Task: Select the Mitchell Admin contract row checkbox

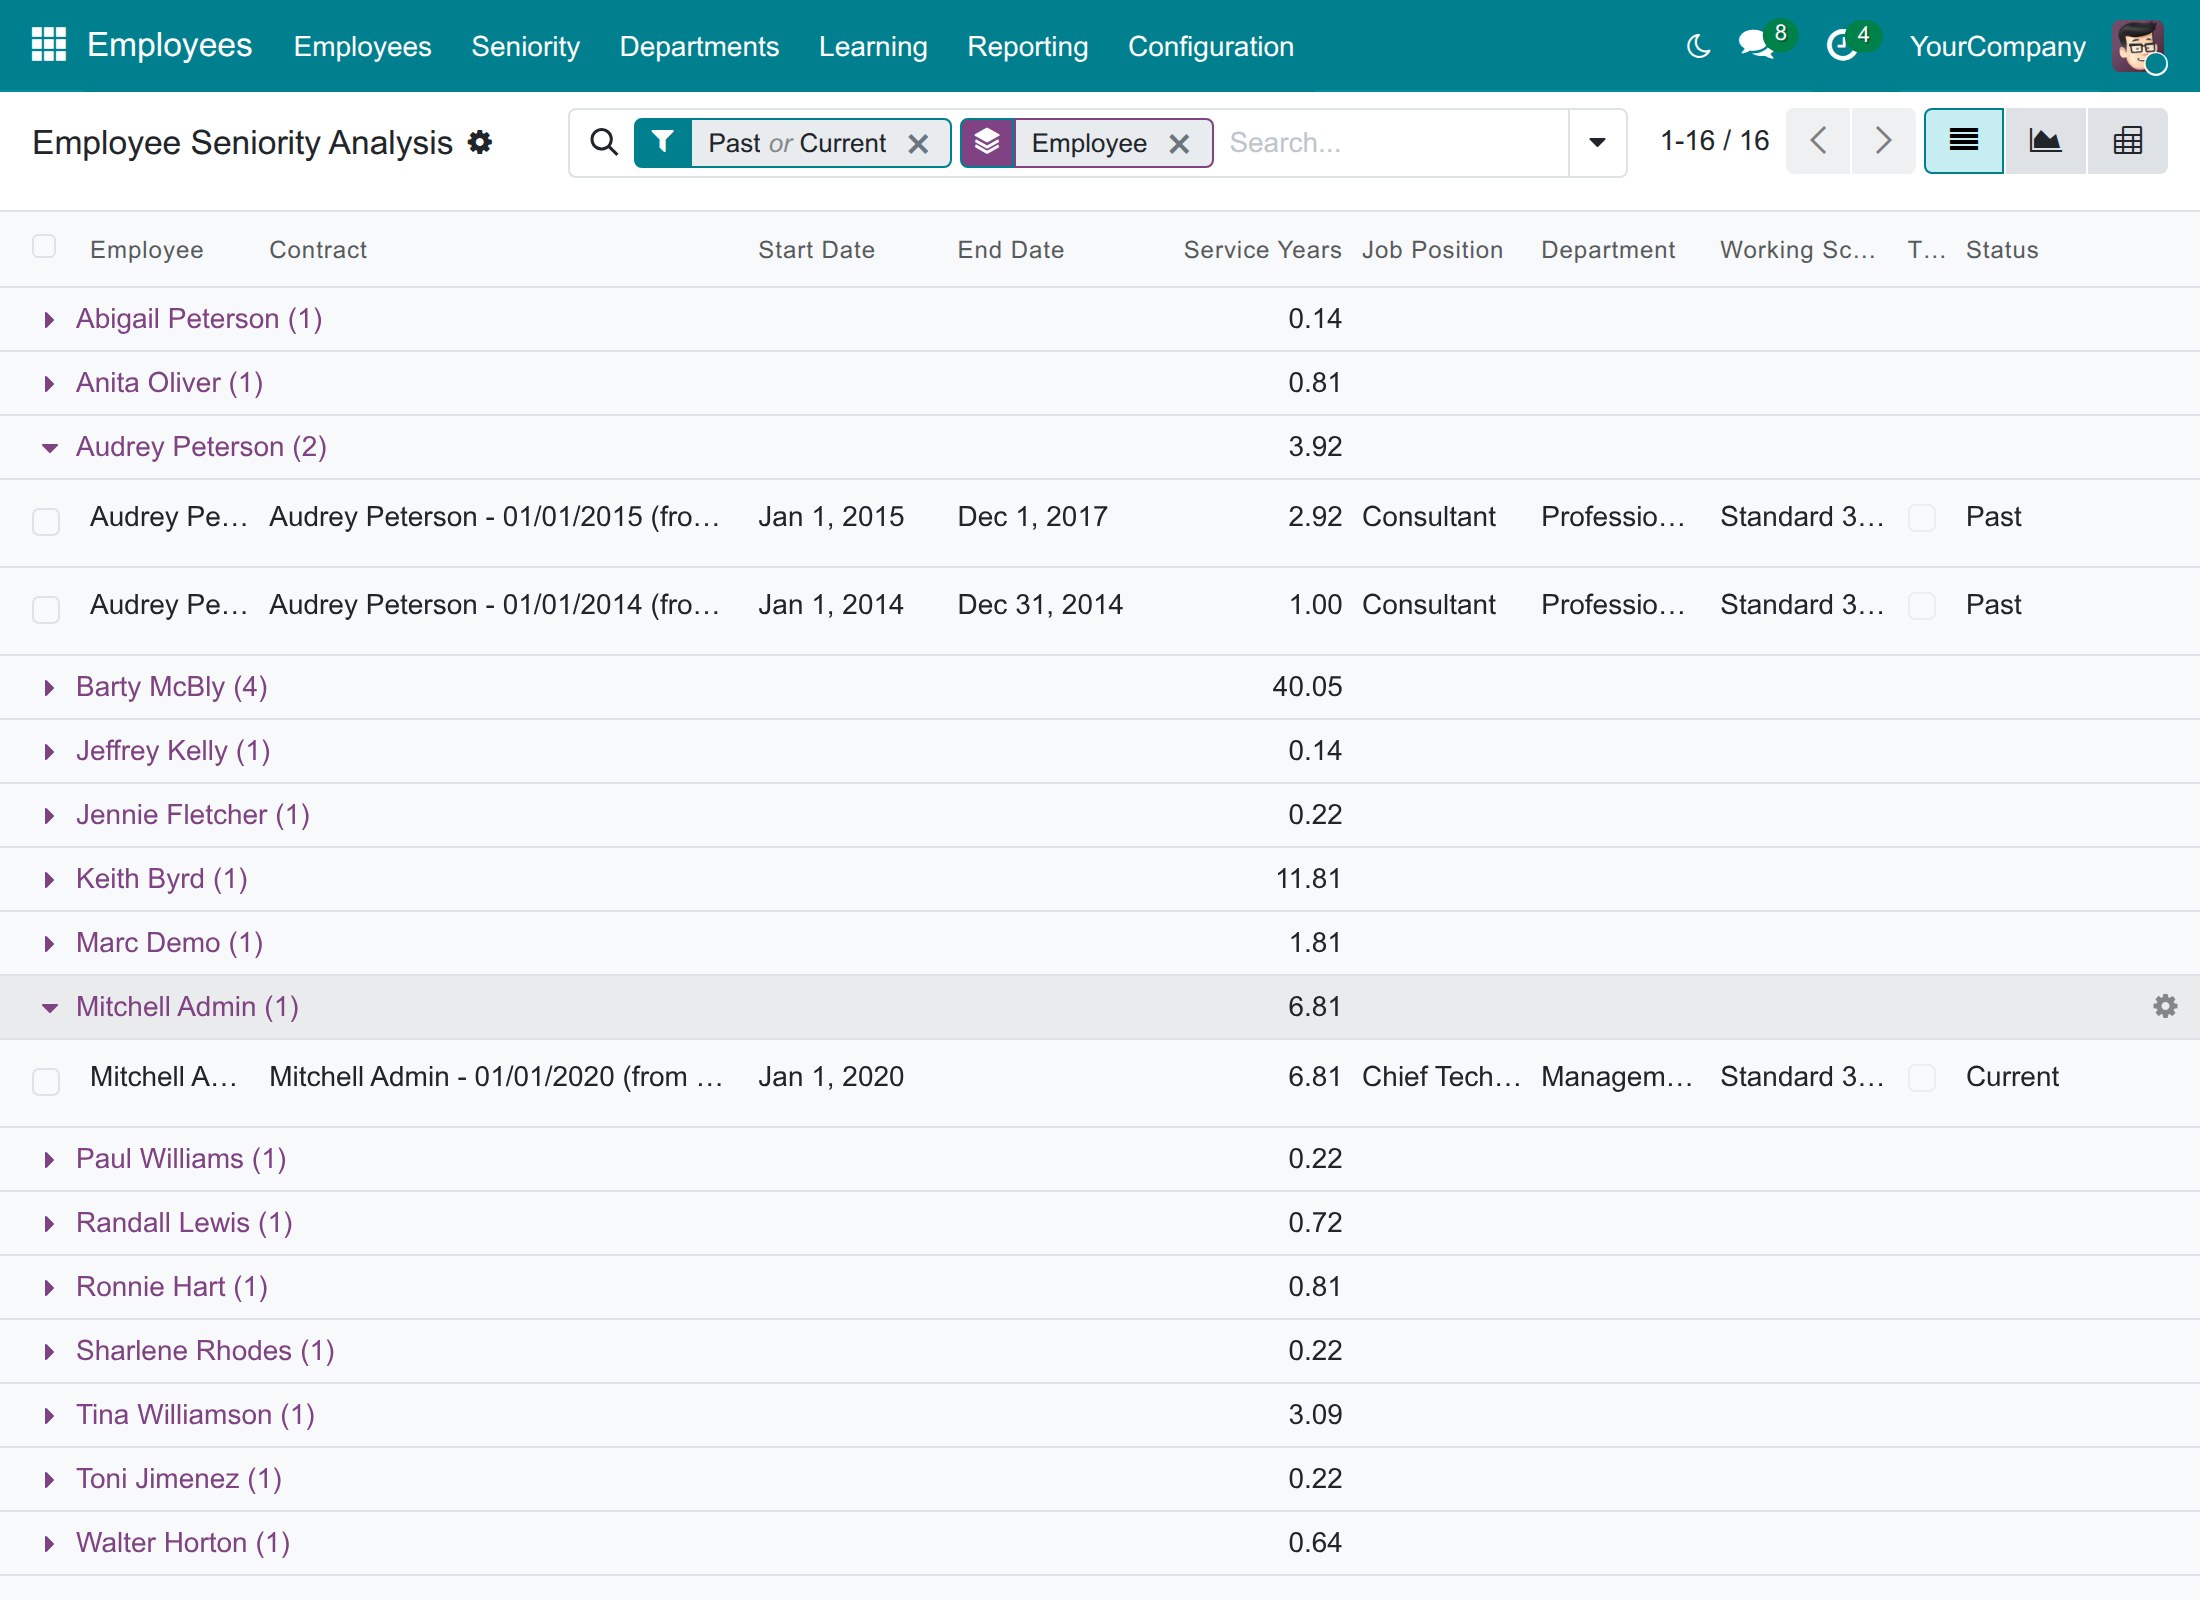Action: 46,1081
